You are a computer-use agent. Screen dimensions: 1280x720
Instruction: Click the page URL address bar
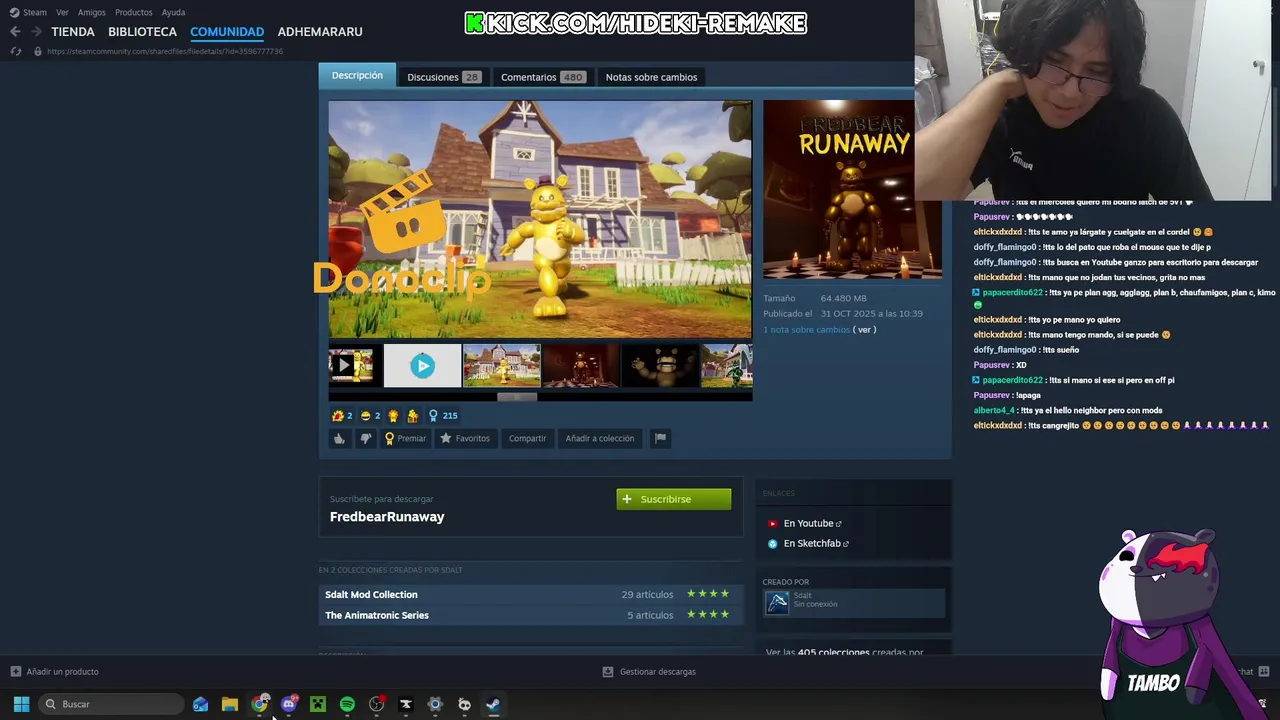[x=165, y=51]
